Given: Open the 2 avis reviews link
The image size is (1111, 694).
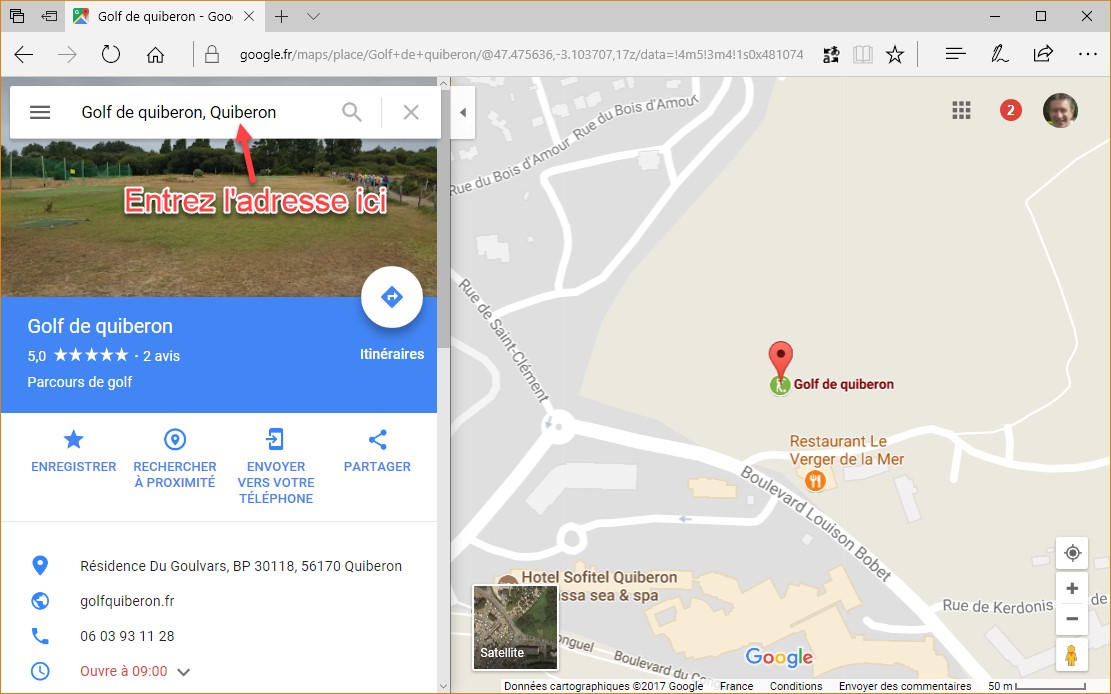Looking at the screenshot, I should coord(162,356).
